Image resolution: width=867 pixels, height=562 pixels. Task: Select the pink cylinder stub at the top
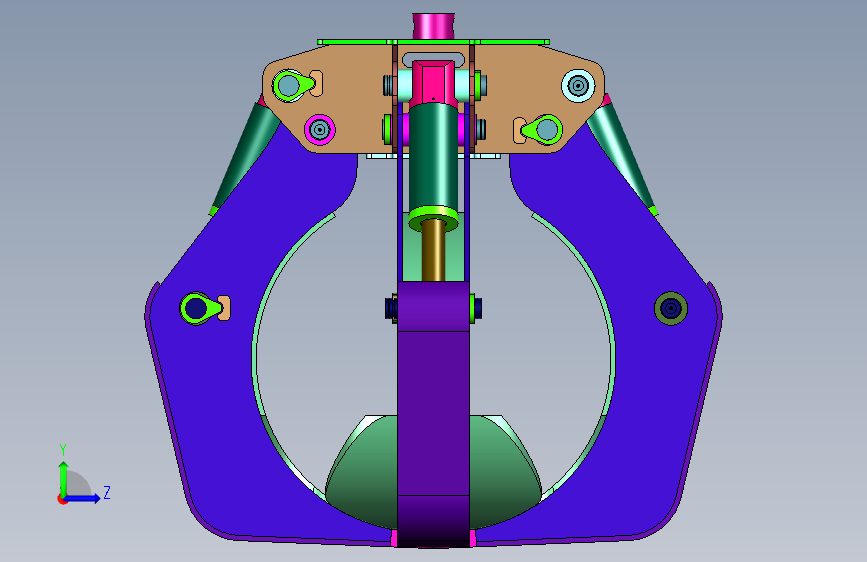pyautogui.click(x=434, y=26)
